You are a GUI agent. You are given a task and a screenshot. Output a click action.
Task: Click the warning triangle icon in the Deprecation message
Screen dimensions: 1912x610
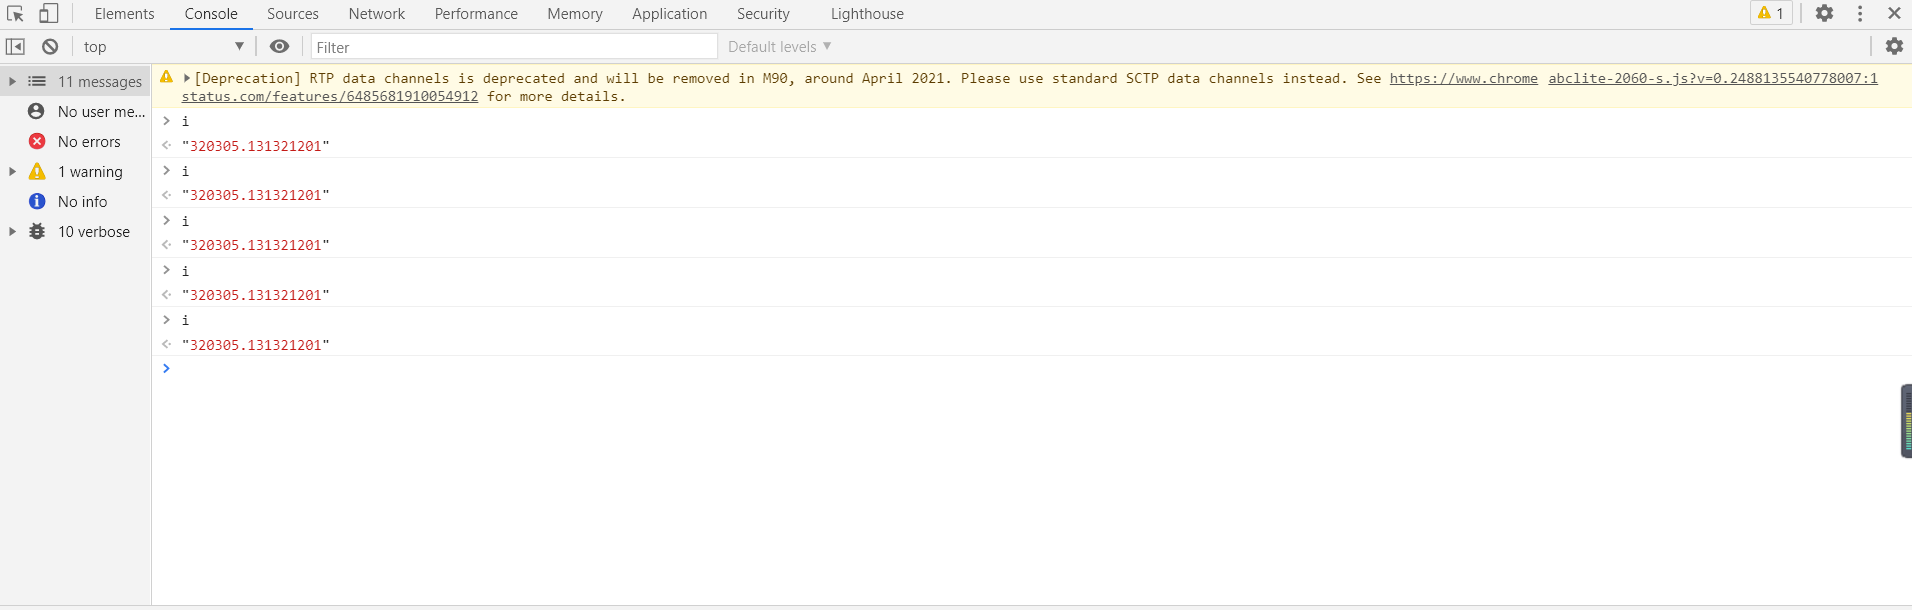click(x=166, y=77)
